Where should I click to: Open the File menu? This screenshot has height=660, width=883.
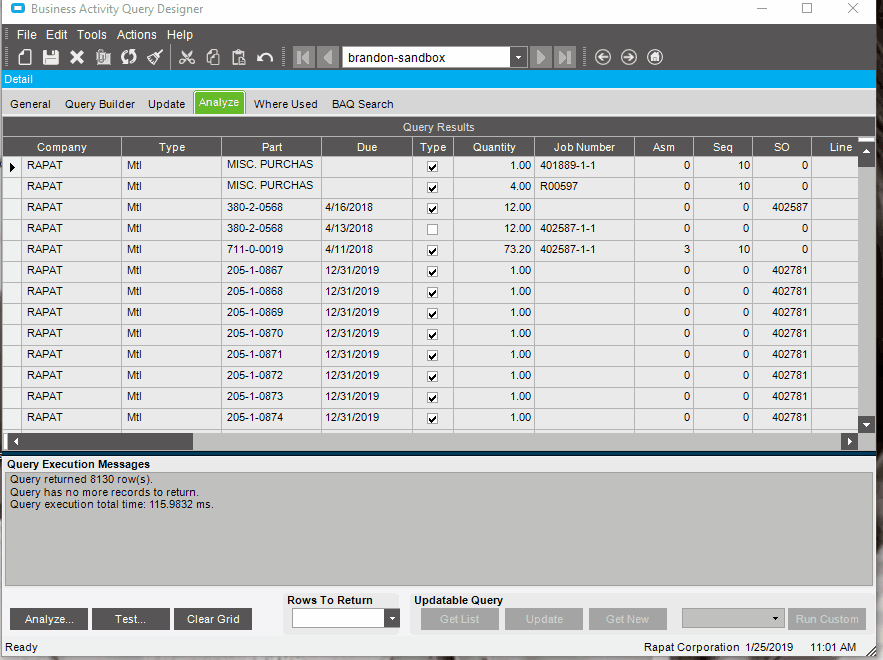(26, 35)
